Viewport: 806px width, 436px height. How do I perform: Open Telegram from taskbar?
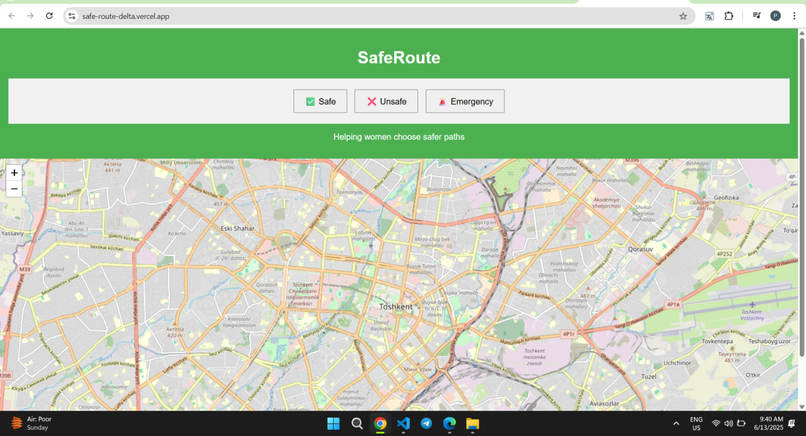tap(427, 424)
